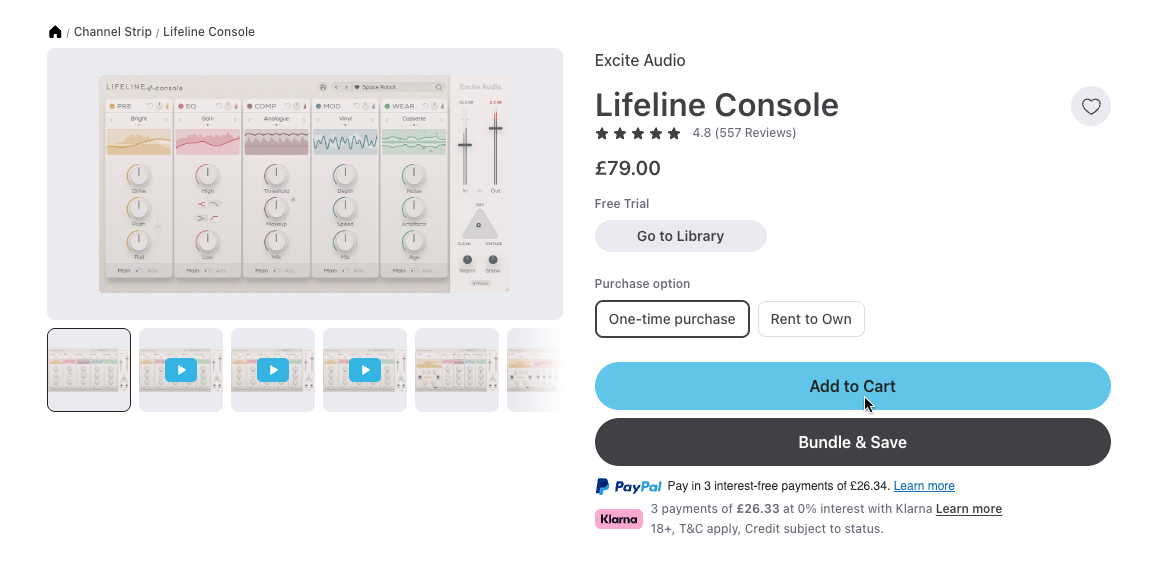Click the Lifeline Console breadcrumb item
The height and width of the screenshot is (580, 1166).
pyautogui.click(x=209, y=32)
